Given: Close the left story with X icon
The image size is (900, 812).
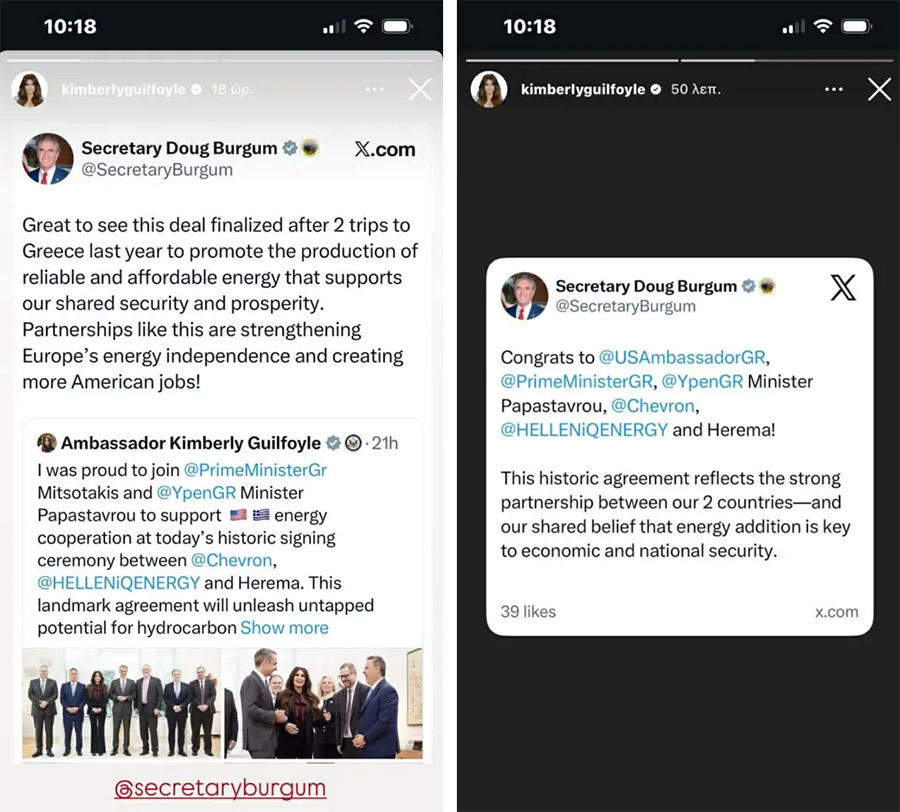Looking at the screenshot, I should point(420,90).
